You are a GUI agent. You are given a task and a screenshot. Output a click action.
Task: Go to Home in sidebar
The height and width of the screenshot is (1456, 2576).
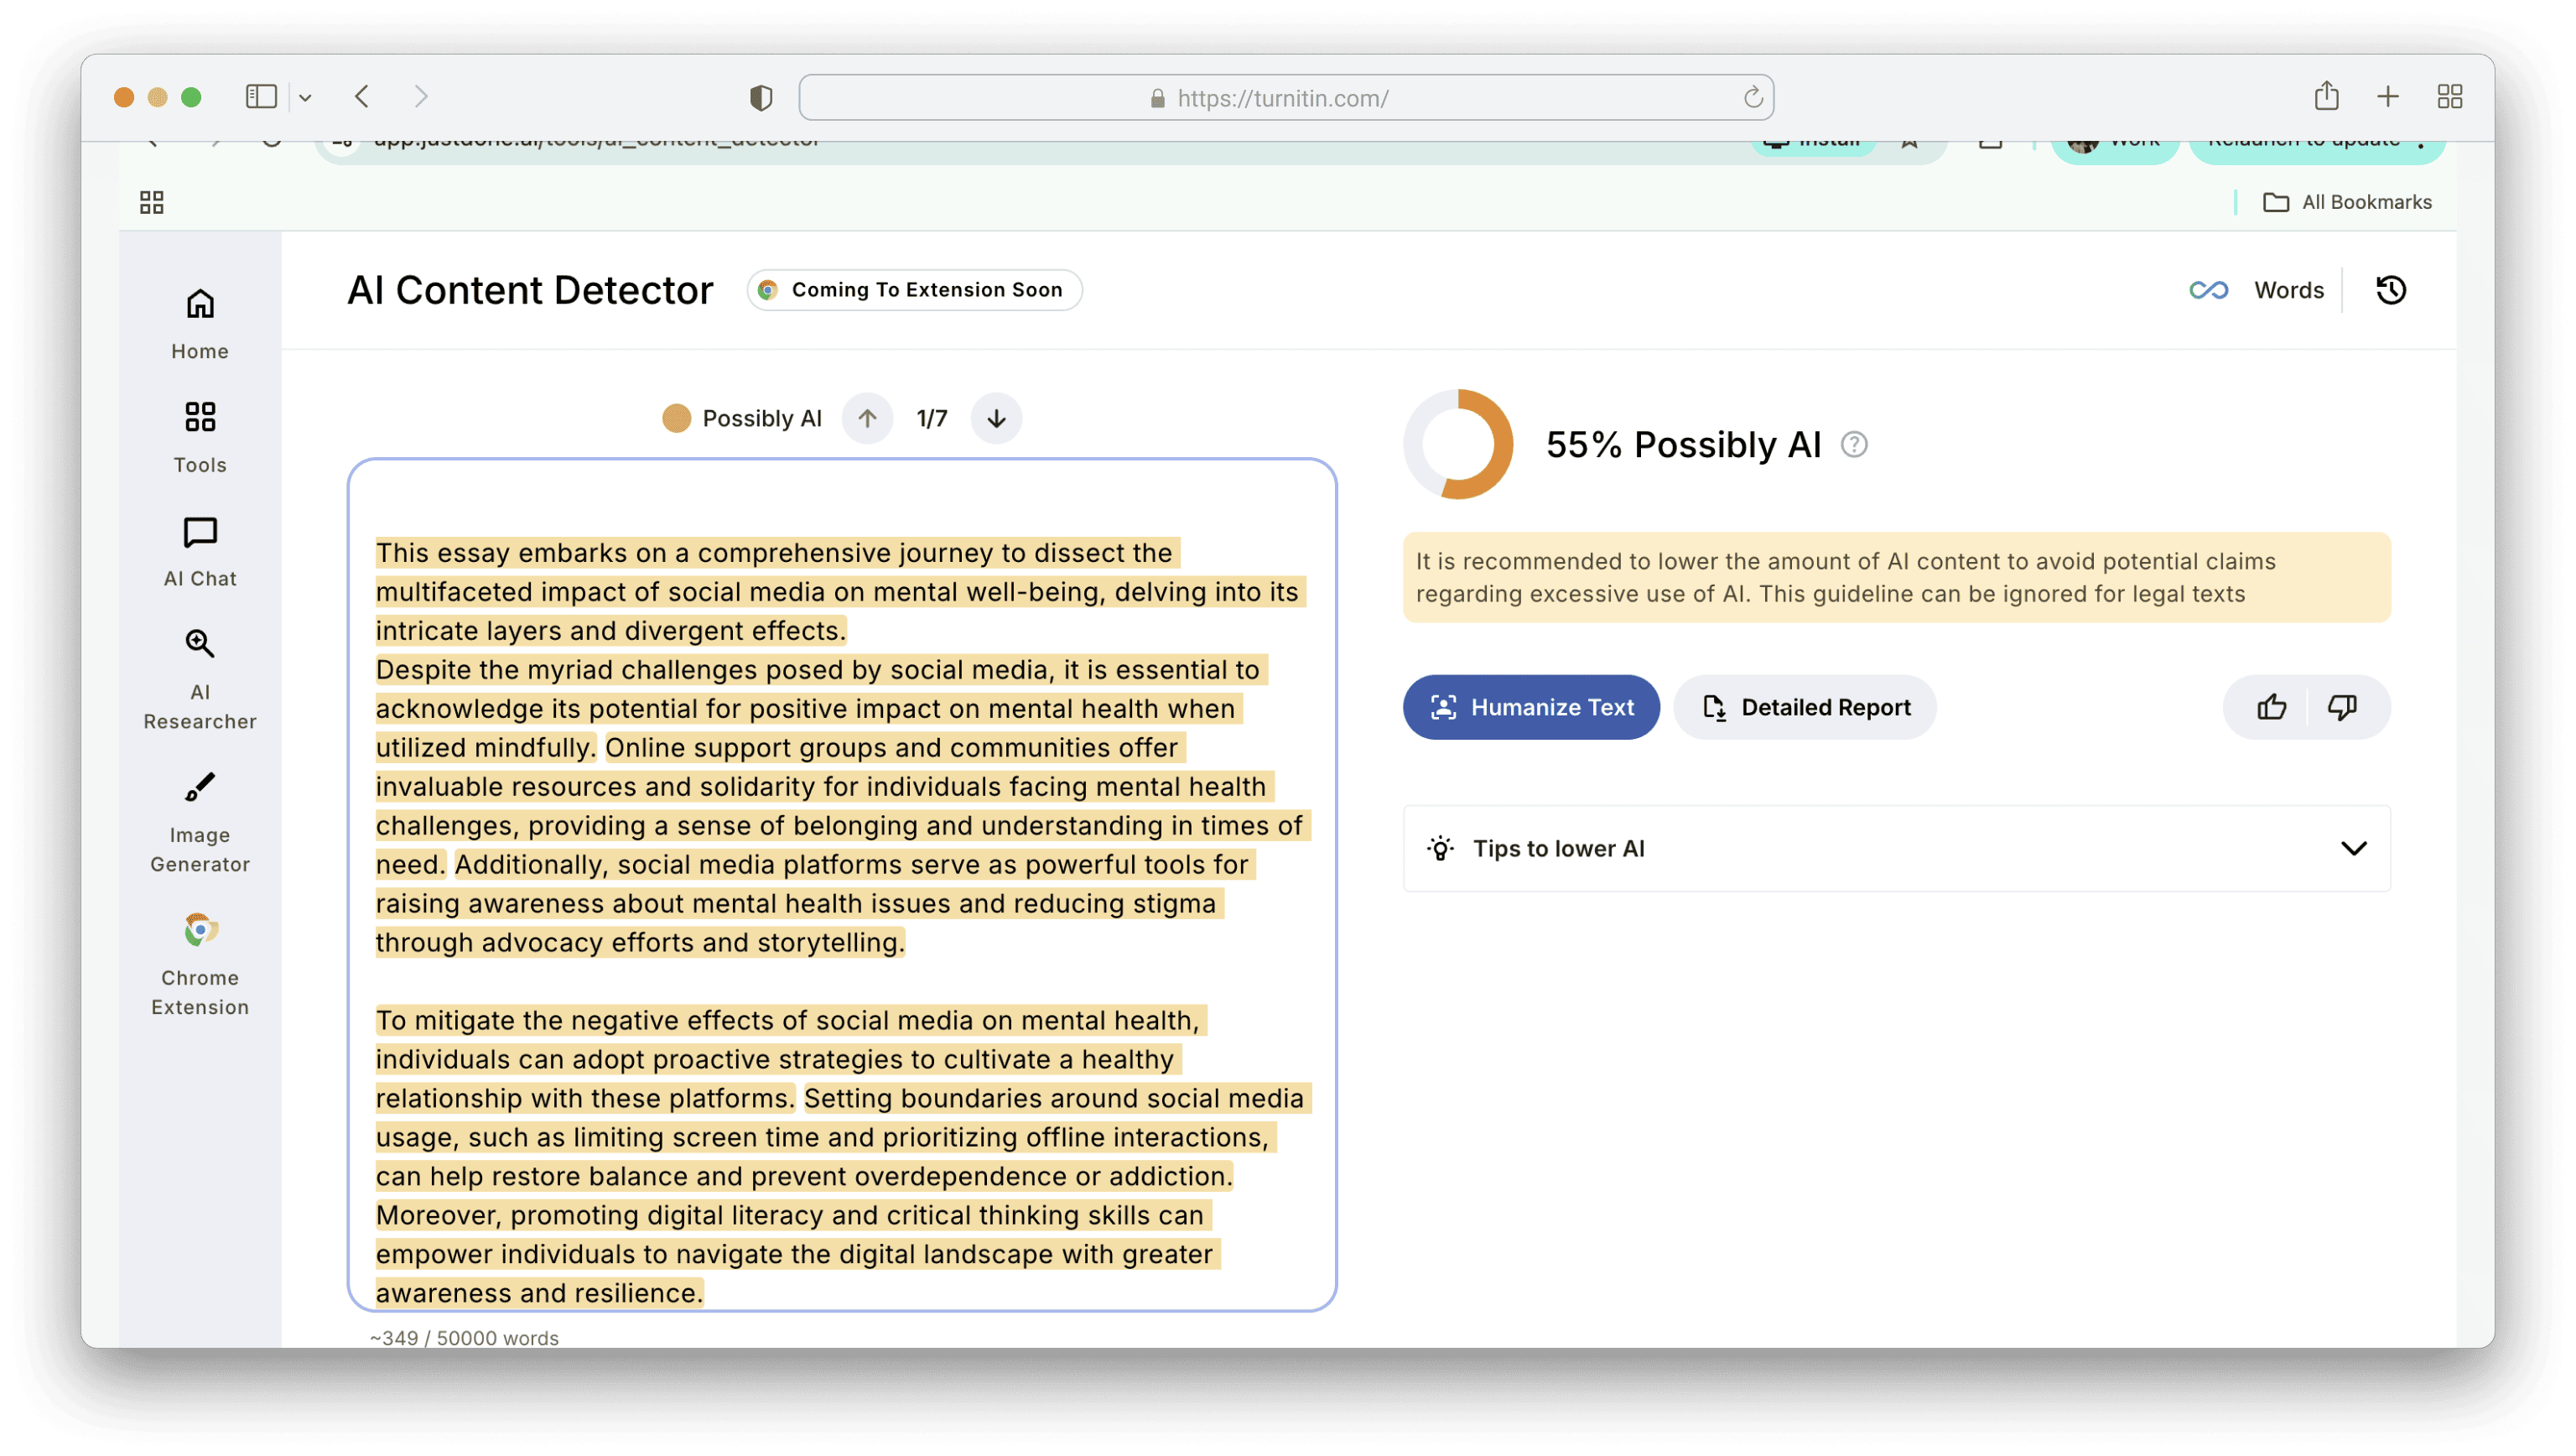tap(200, 324)
